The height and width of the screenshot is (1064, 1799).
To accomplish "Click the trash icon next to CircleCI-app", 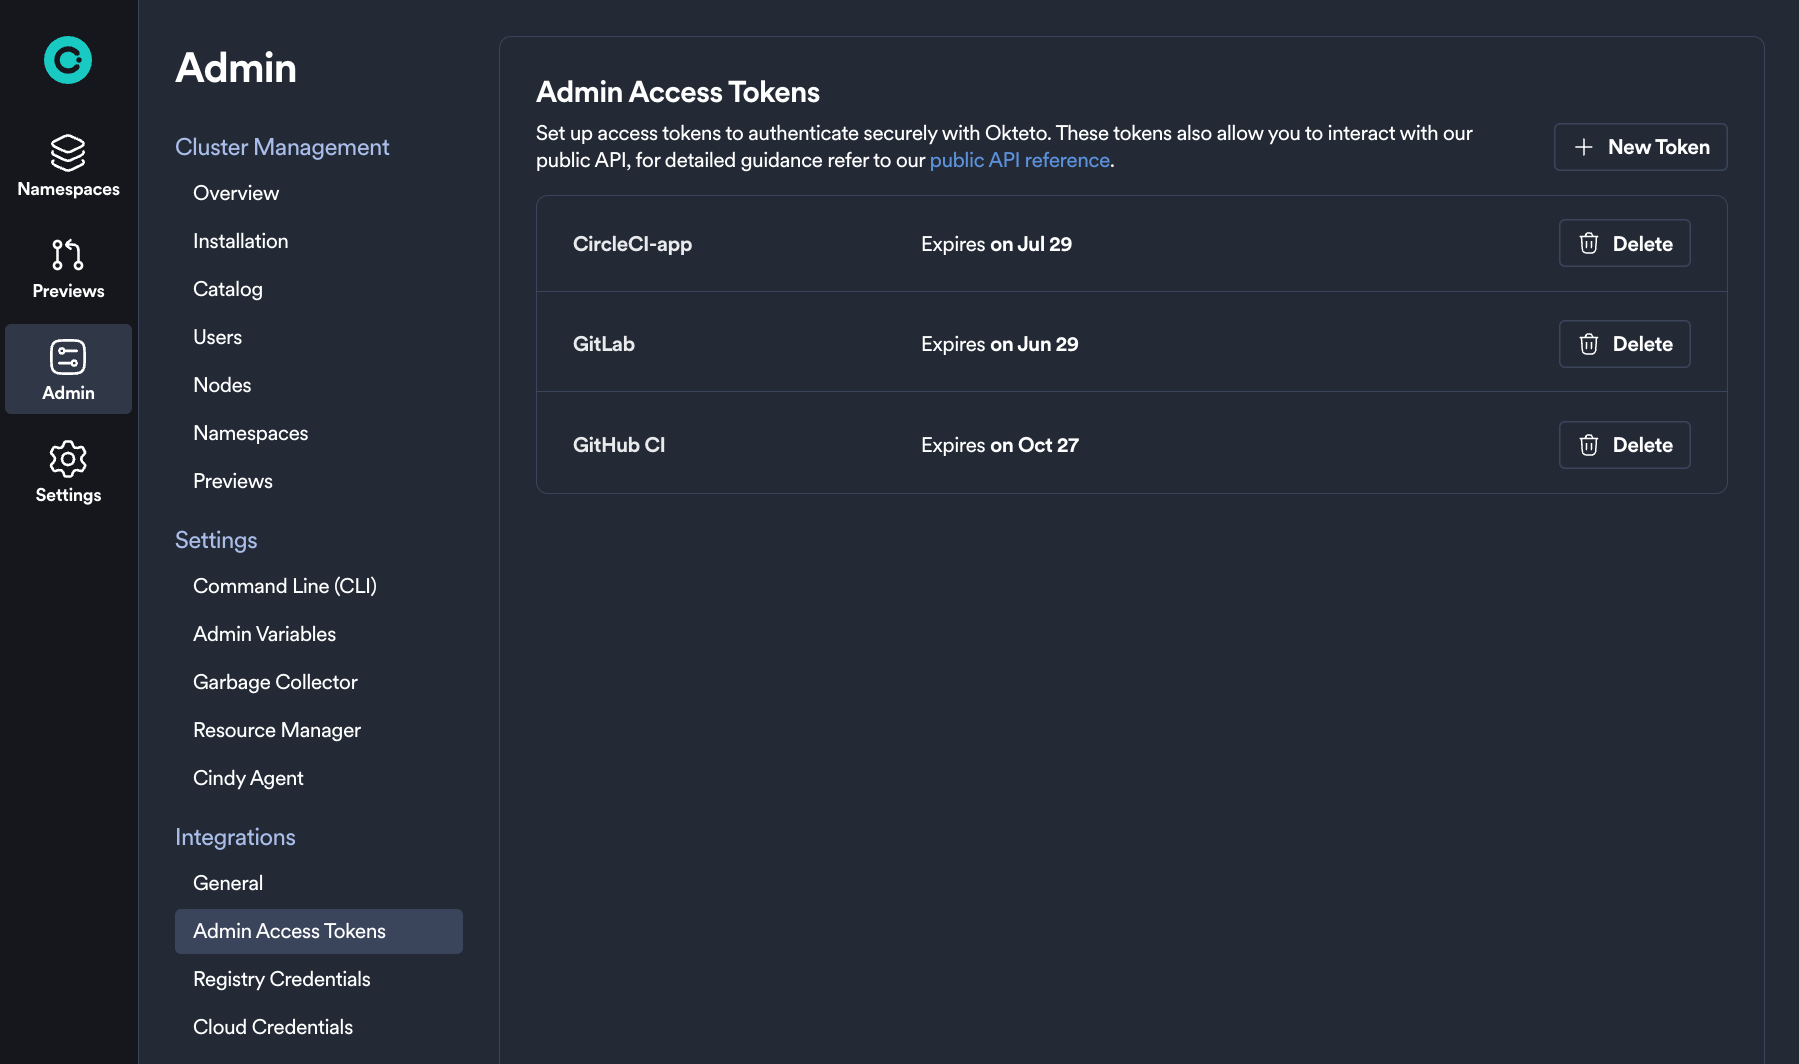I will (1588, 243).
